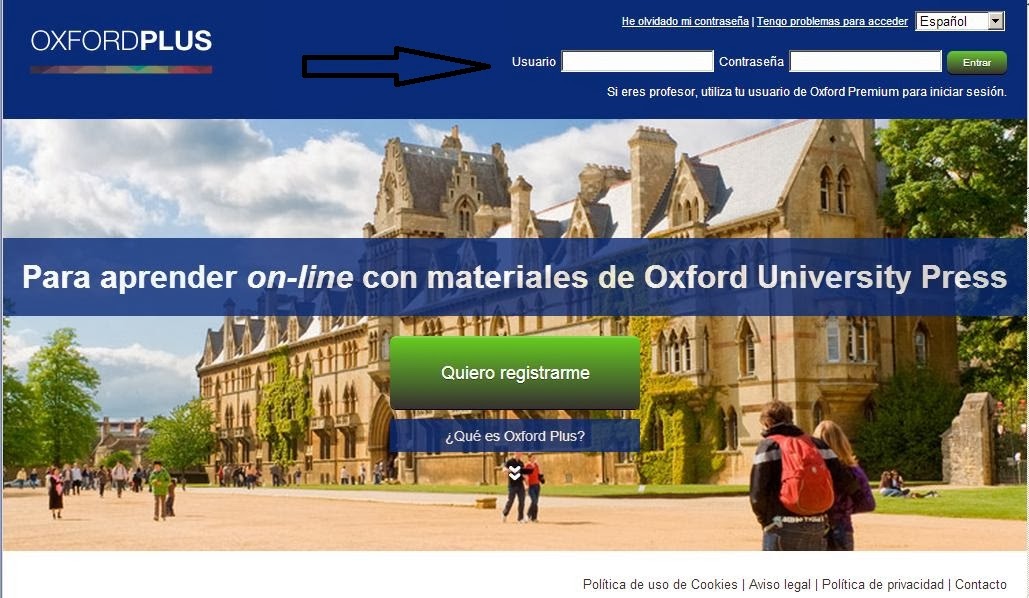Open the 'Política de privacidad' link
This screenshot has width=1029, height=598.
click(x=883, y=584)
